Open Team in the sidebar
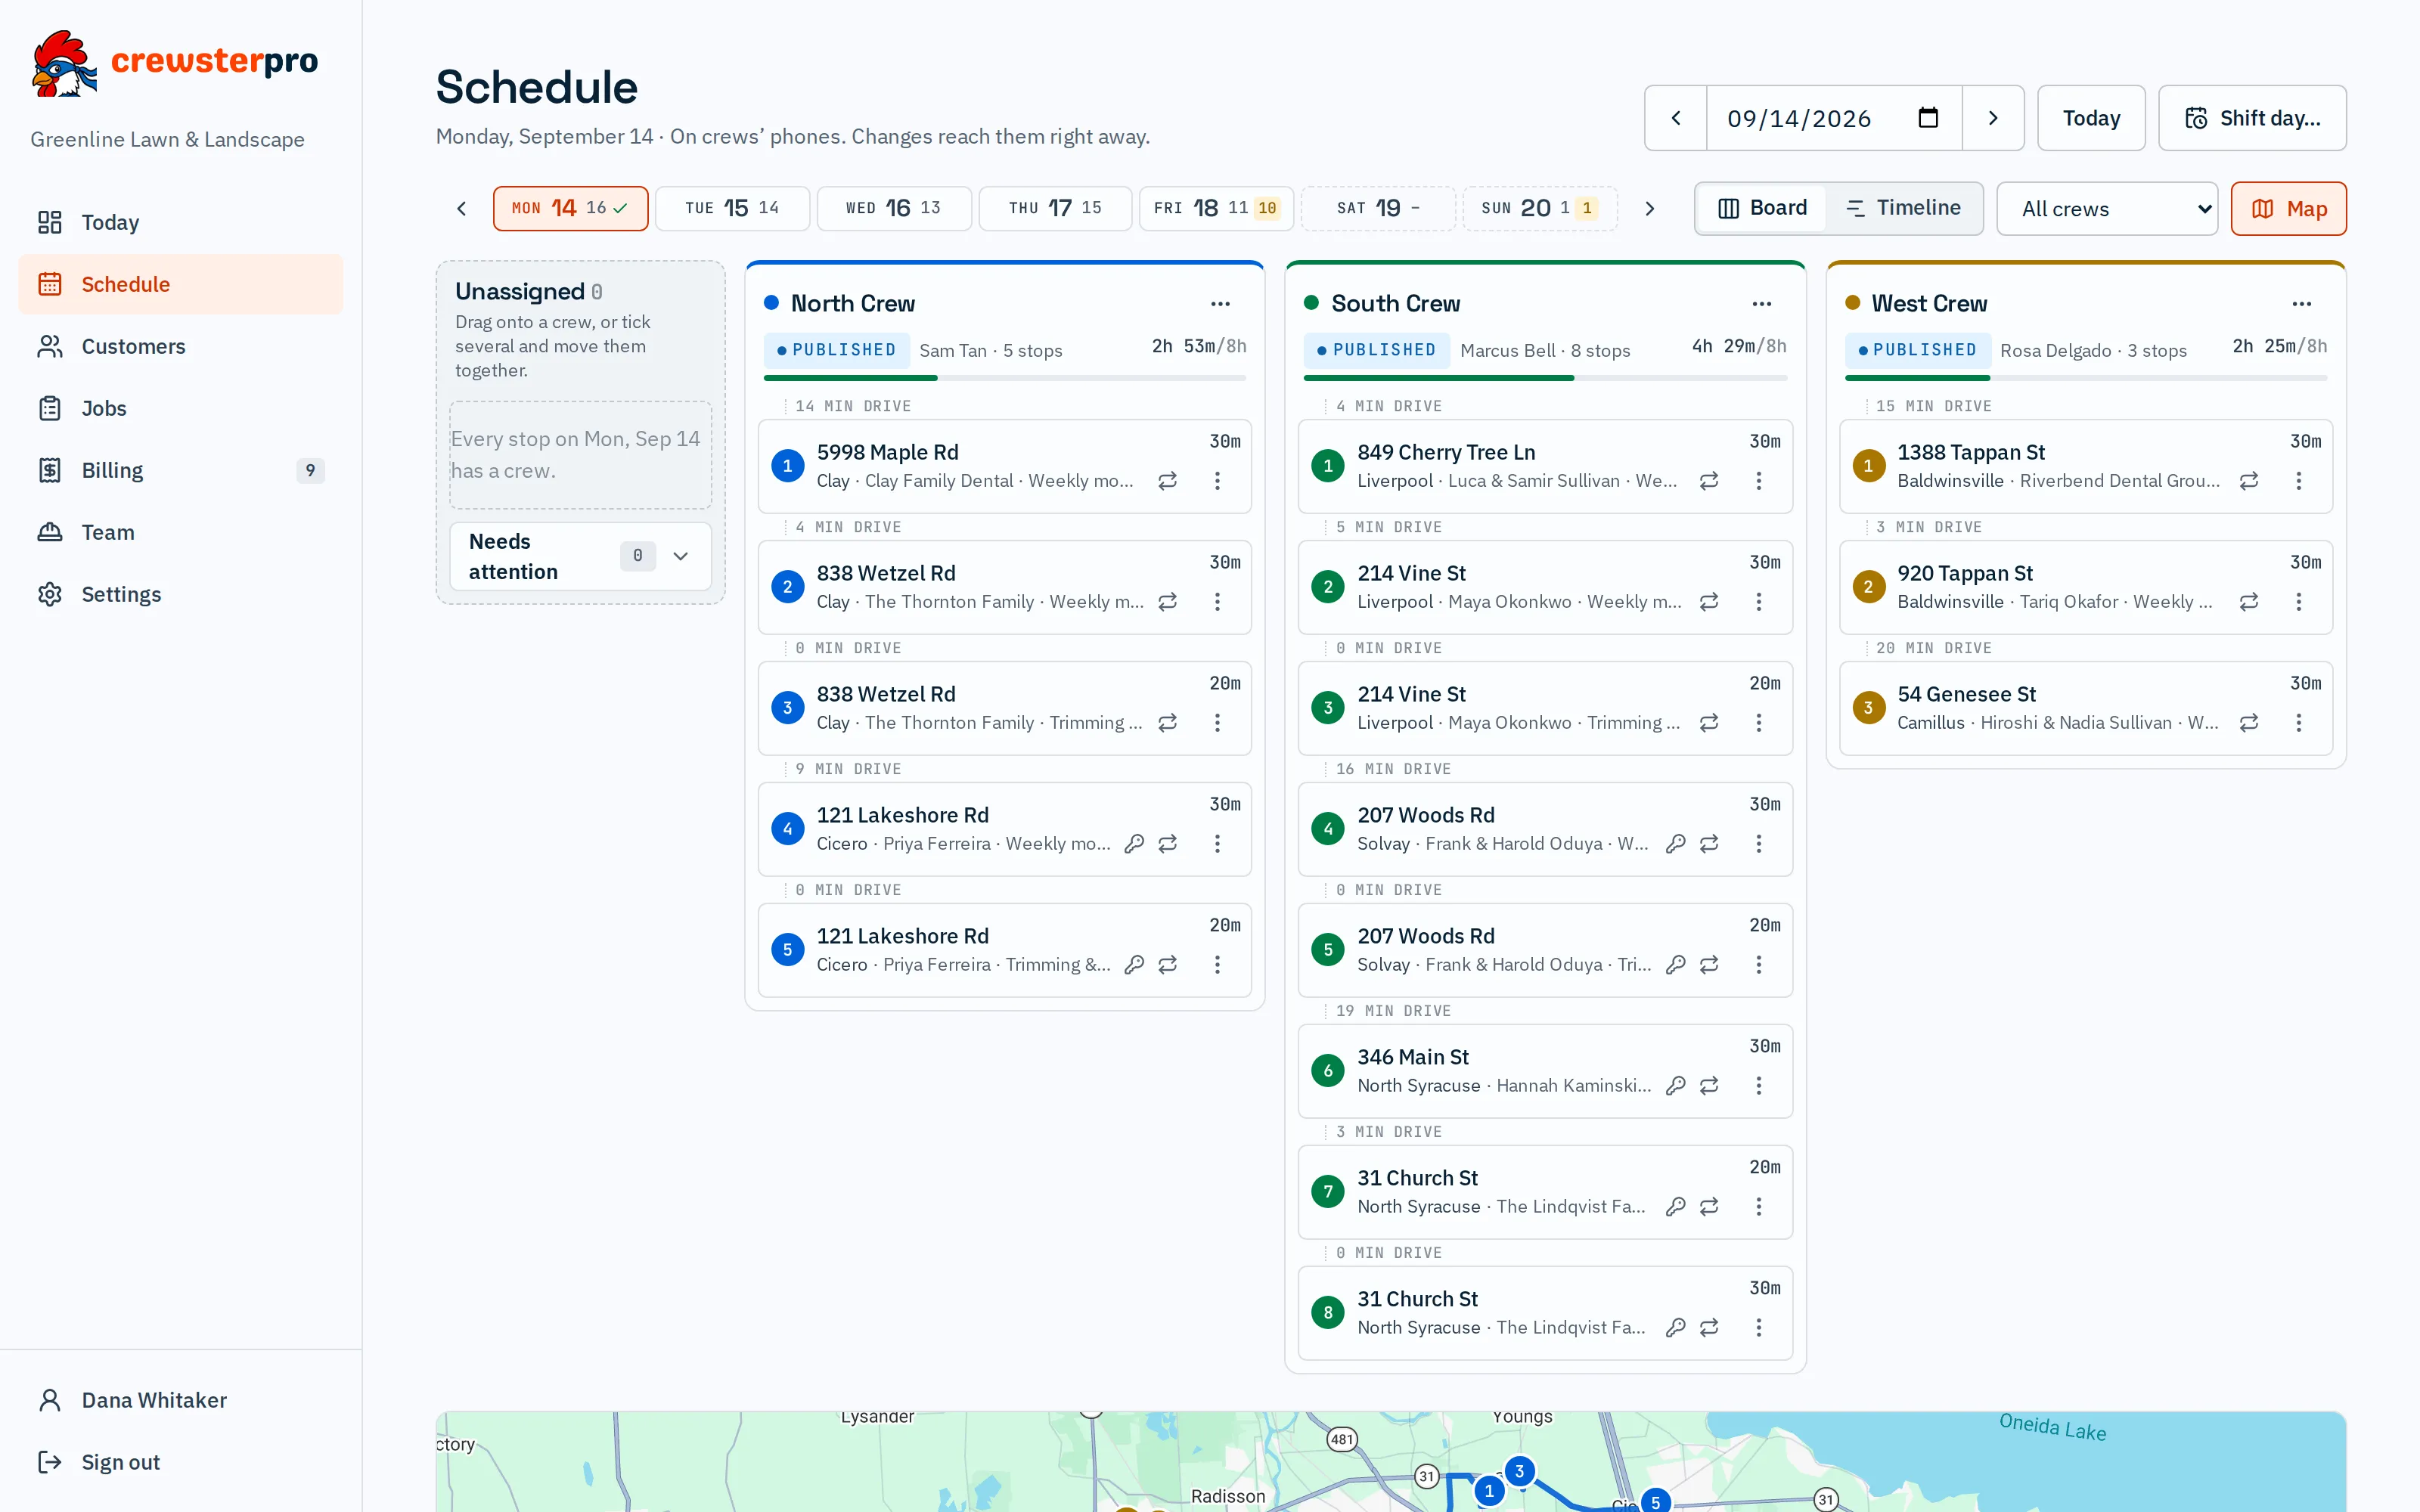The height and width of the screenshot is (1512, 2420). tap(180, 532)
